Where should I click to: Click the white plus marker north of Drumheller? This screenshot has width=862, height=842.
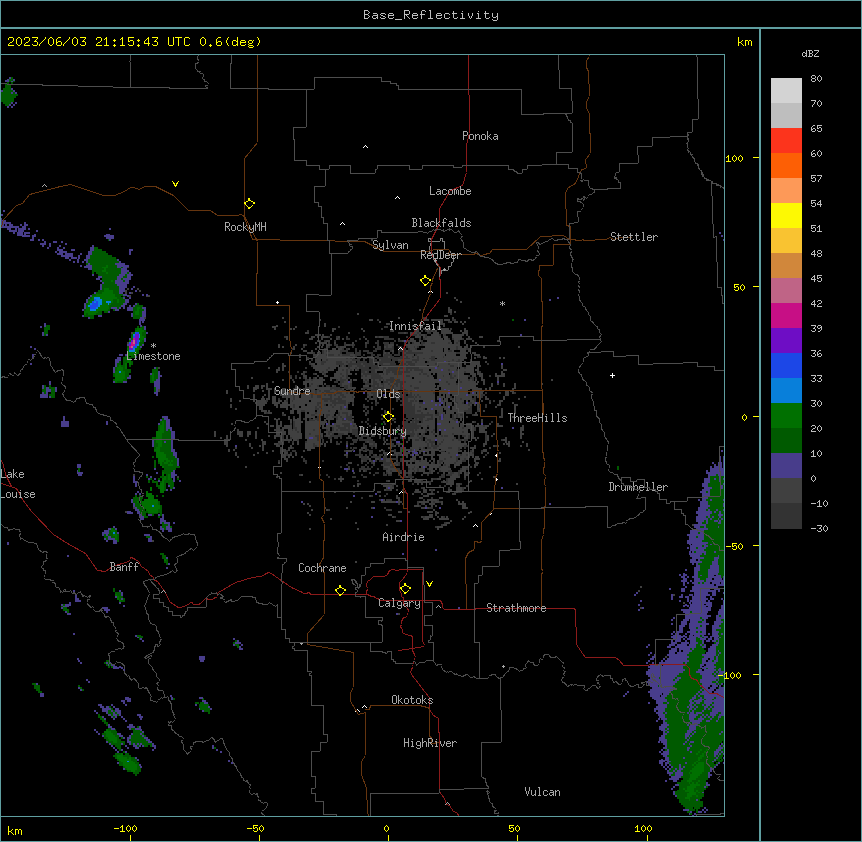612,375
